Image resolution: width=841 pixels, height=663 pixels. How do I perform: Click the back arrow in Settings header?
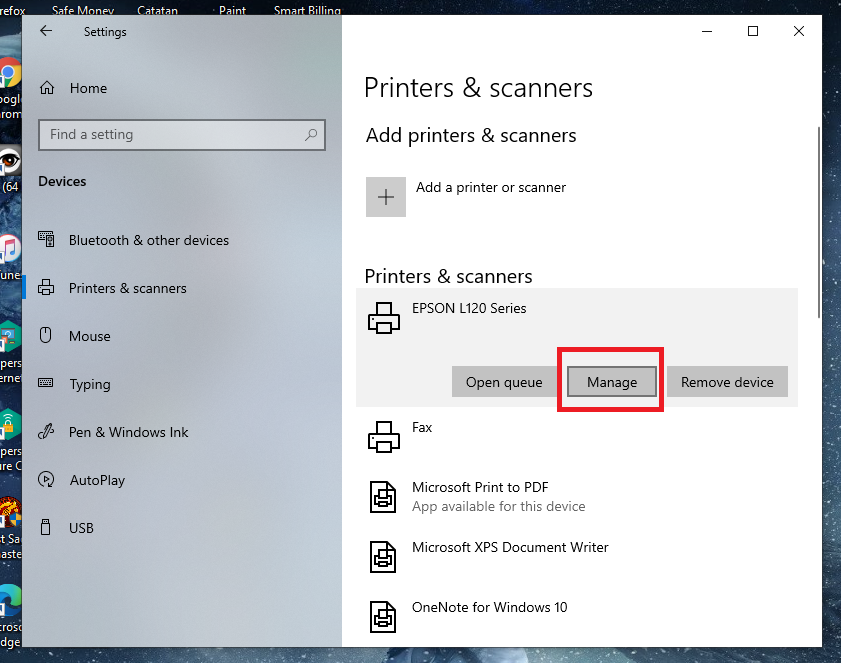click(45, 31)
